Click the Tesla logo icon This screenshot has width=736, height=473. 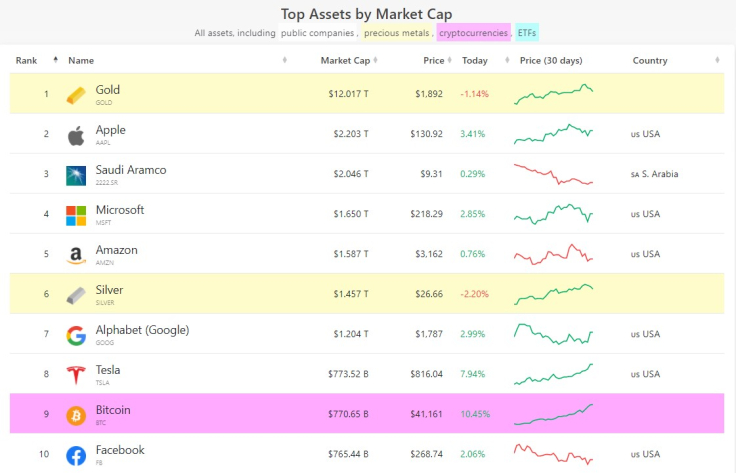click(x=76, y=375)
